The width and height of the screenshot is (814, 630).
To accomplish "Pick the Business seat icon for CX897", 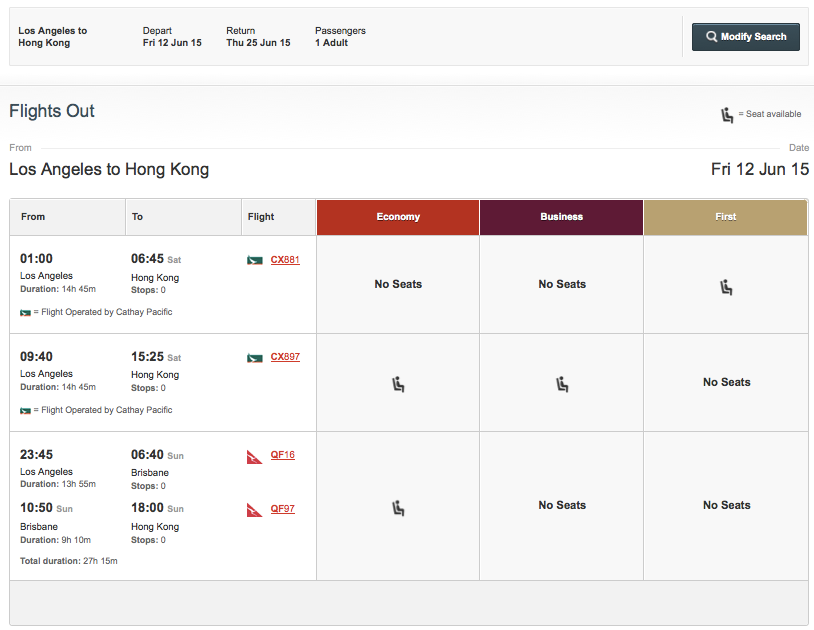I will pyautogui.click(x=562, y=384).
